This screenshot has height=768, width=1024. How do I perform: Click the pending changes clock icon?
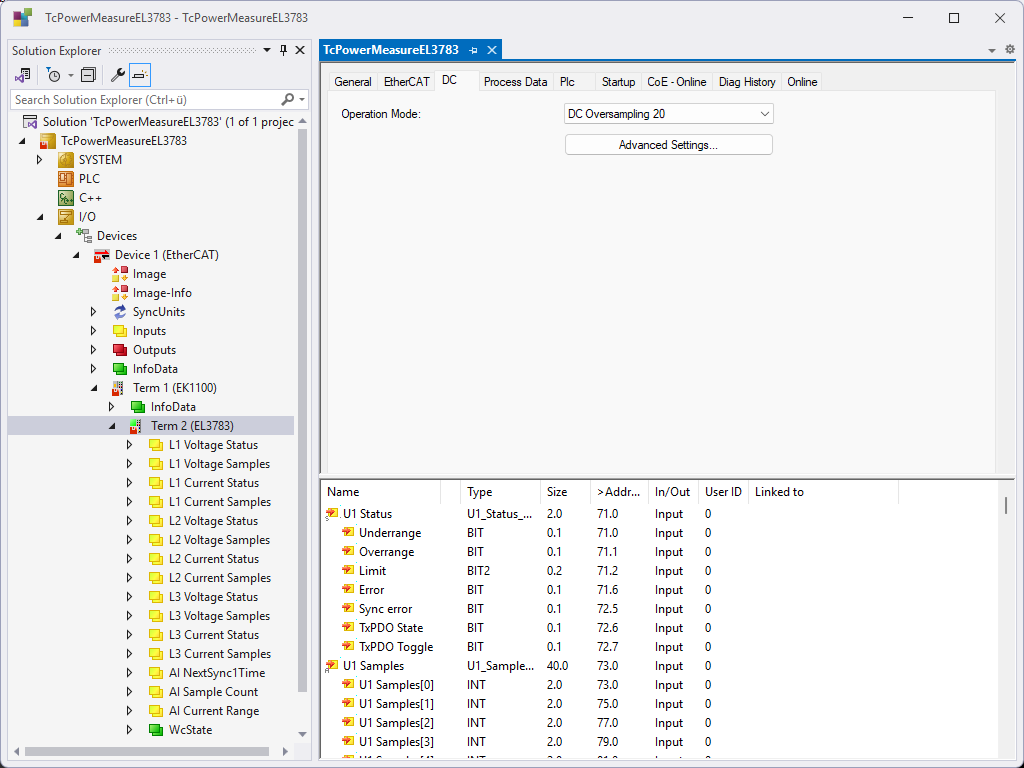click(54, 75)
